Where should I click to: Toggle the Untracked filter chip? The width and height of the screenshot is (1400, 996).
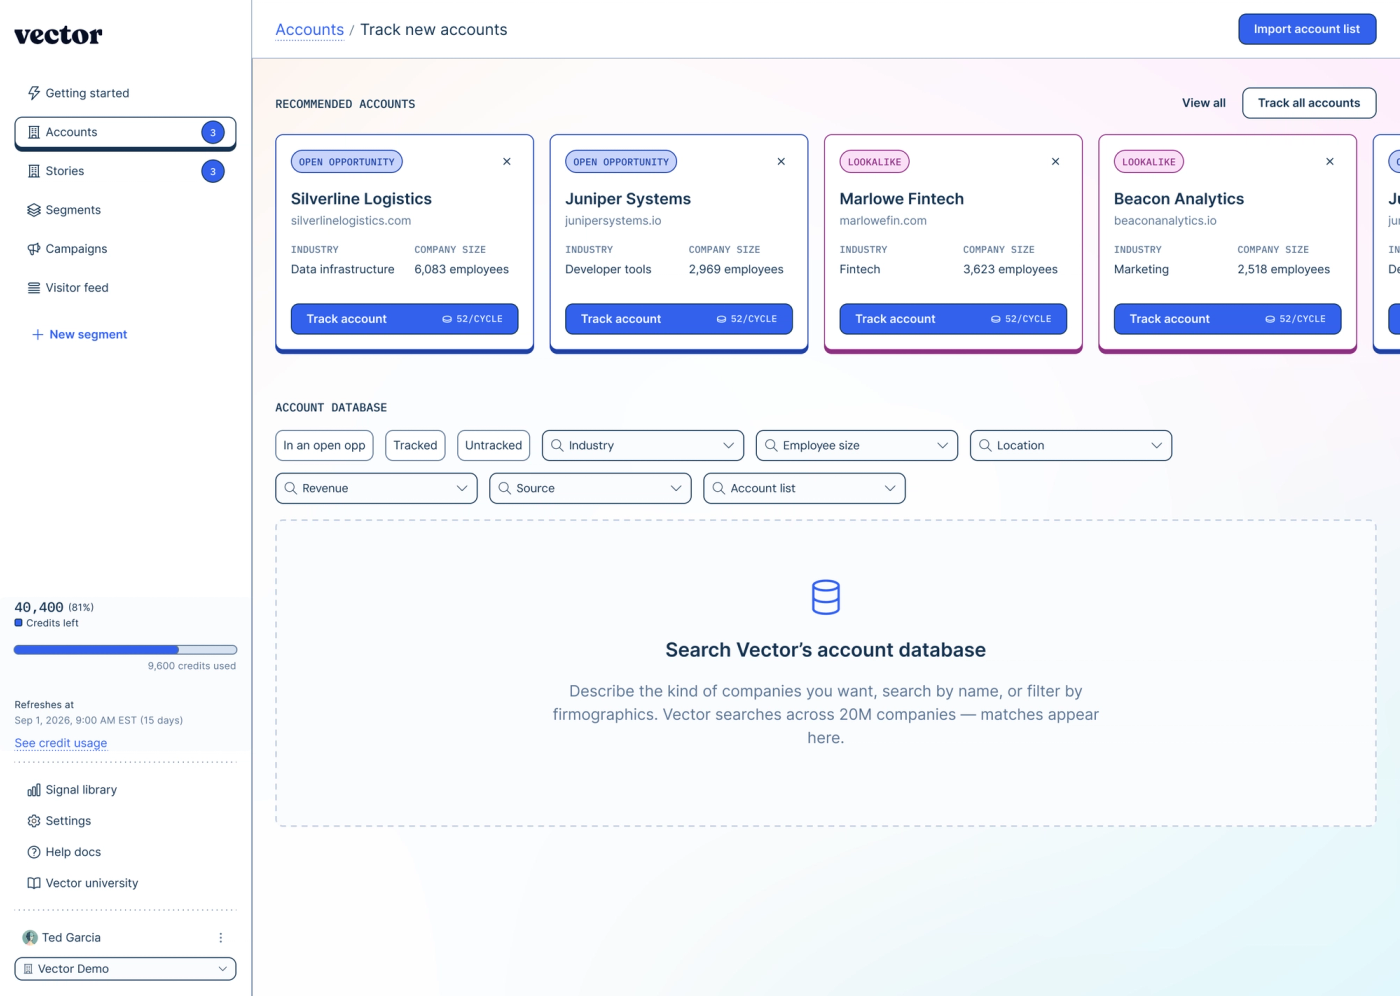click(494, 445)
